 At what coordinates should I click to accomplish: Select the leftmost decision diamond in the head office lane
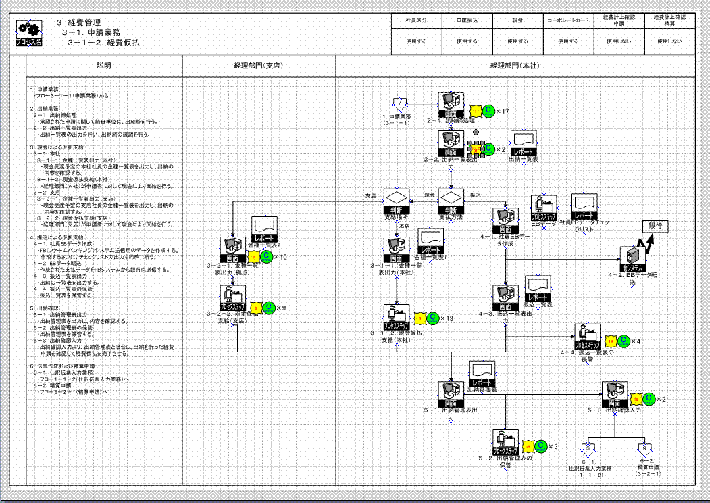pyautogui.click(x=395, y=199)
